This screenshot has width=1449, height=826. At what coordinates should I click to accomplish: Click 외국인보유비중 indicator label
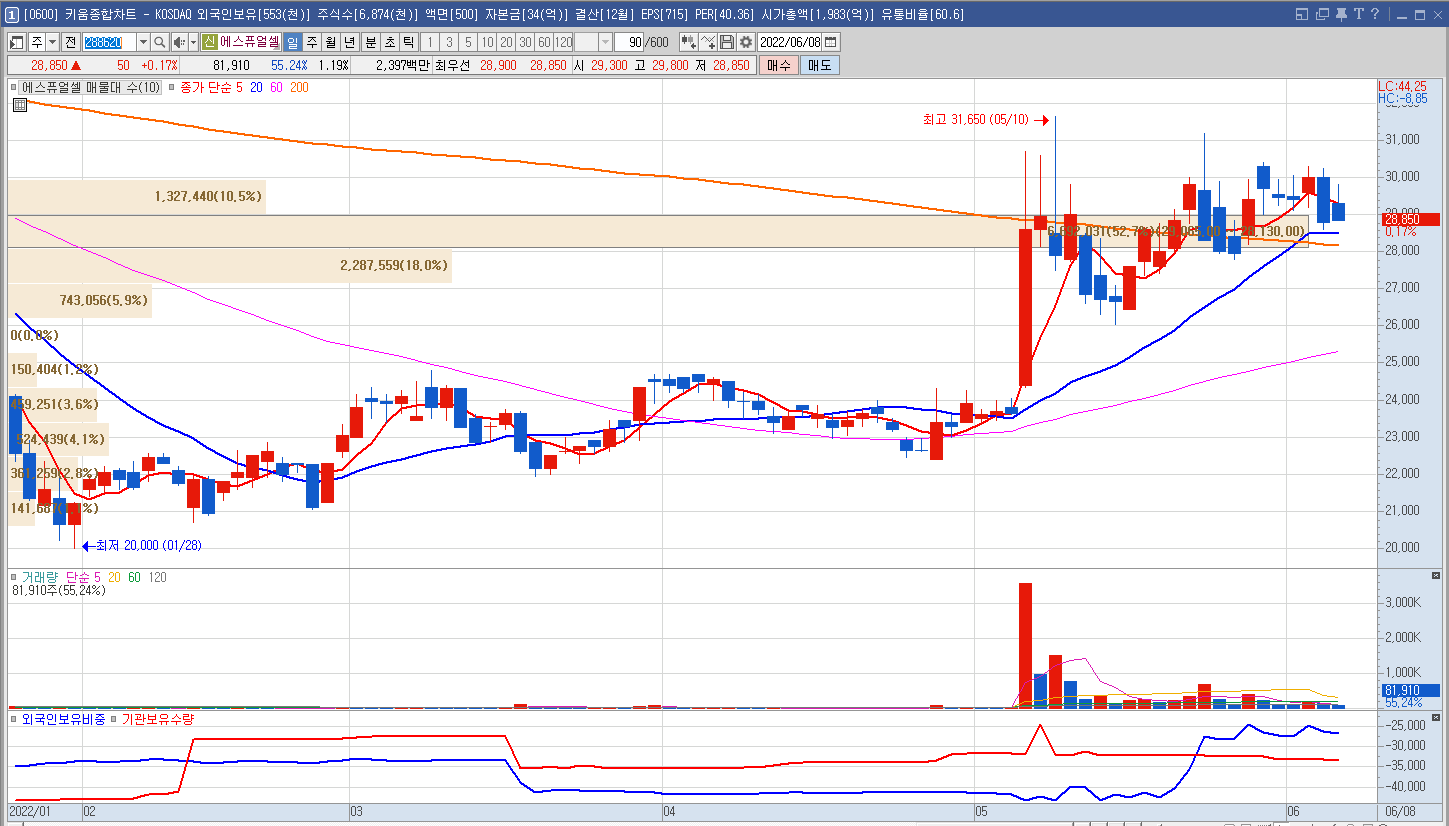(x=63, y=718)
